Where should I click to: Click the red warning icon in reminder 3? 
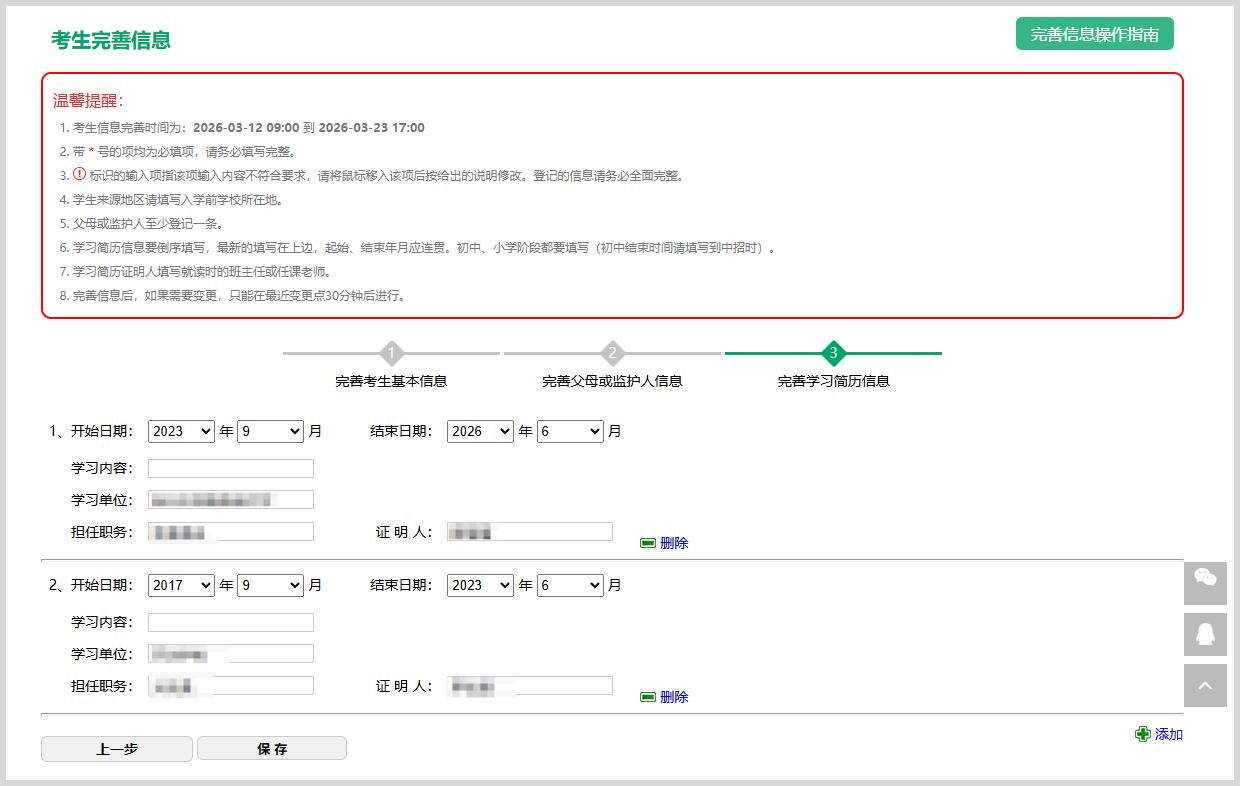click(x=80, y=174)
